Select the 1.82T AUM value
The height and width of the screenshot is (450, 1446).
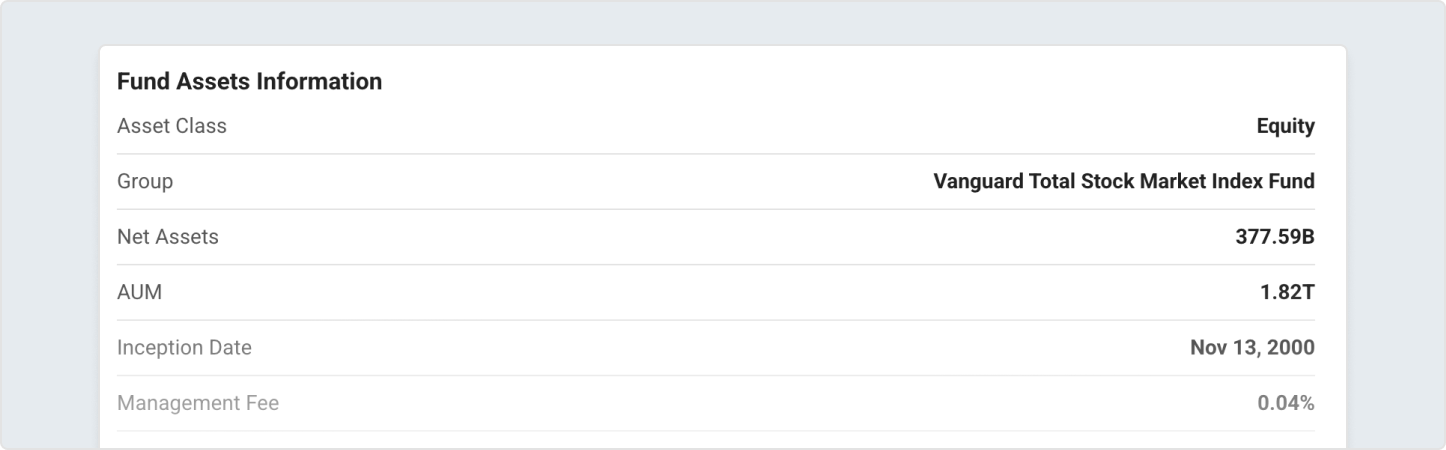(x=1287, y=292)
